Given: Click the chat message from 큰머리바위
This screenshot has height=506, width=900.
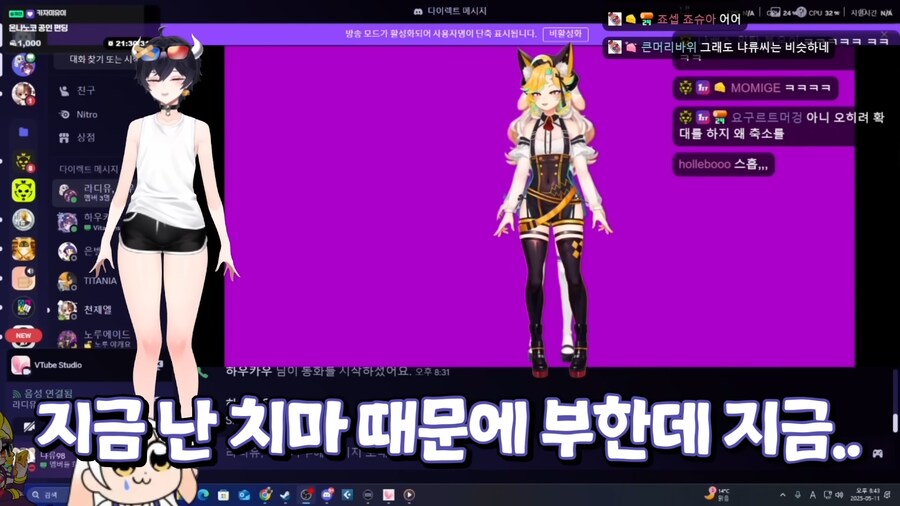Looking at the screenshot, I should click(x=719, y=48).
